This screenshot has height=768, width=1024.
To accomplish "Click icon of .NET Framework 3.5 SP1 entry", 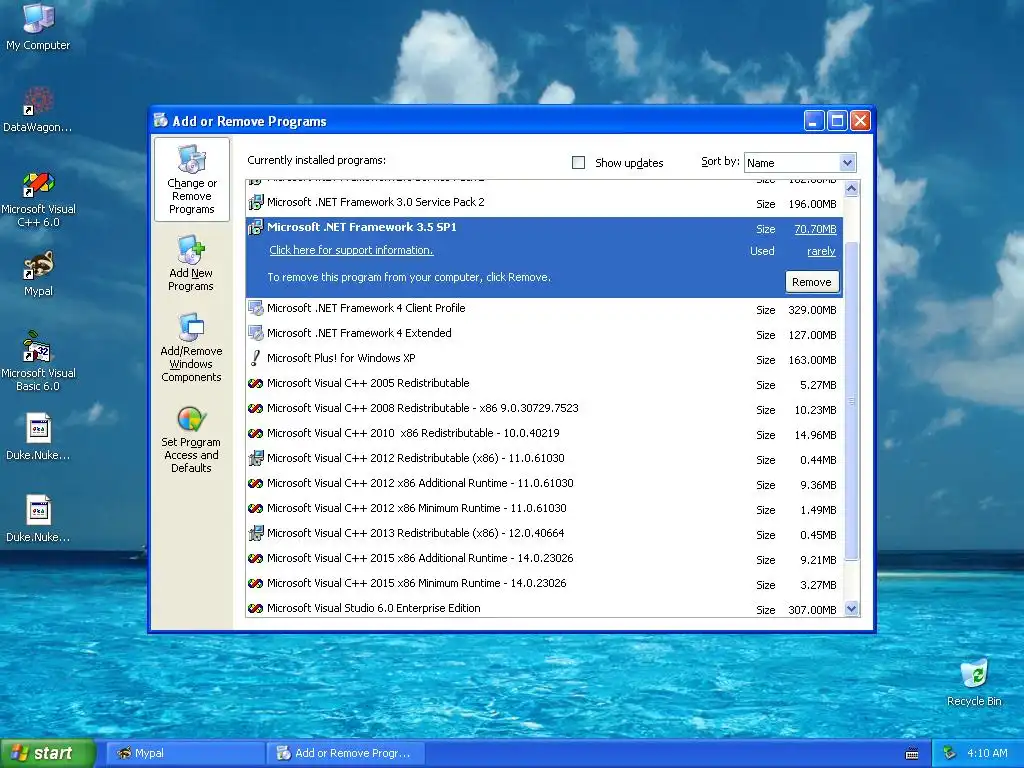I will click(x=255, y=227).
